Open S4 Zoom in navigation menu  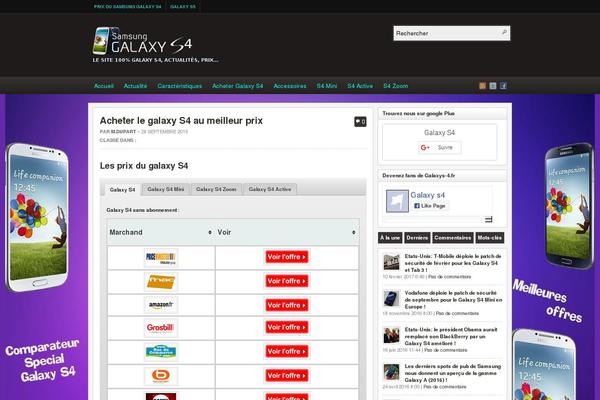[x=396, y=86]
